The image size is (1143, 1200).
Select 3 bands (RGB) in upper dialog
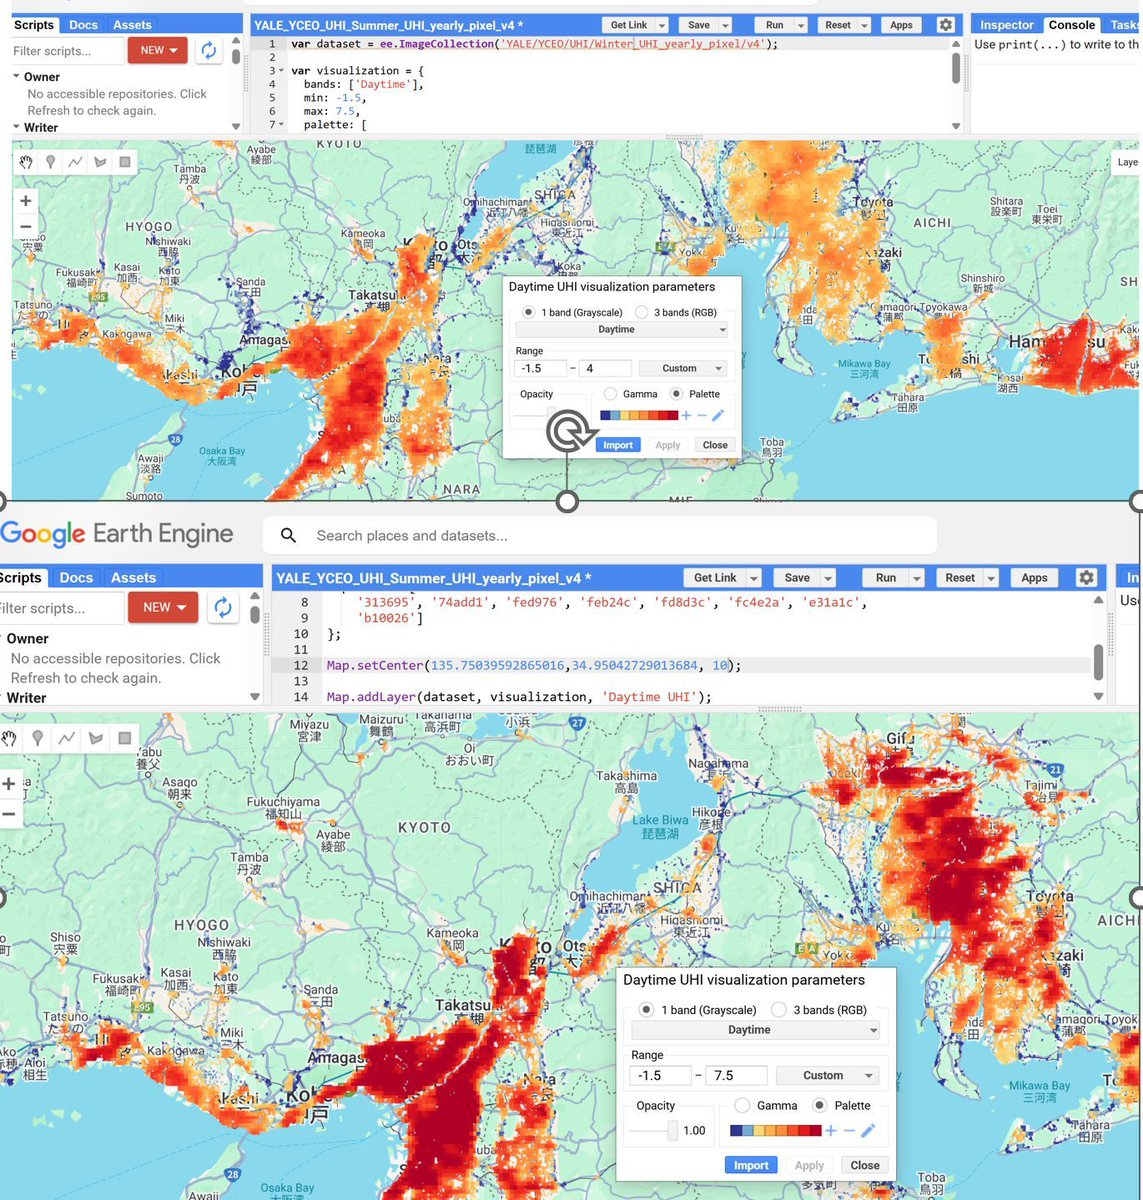[642, 312]
